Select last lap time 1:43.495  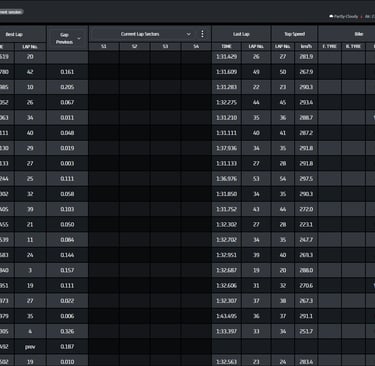(x=227, y=316)
